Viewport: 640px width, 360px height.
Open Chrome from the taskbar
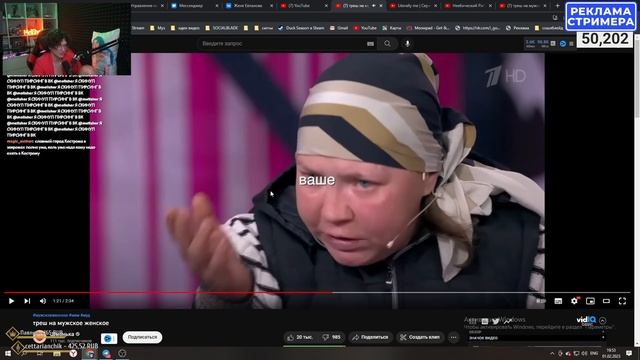coord(89,353)
